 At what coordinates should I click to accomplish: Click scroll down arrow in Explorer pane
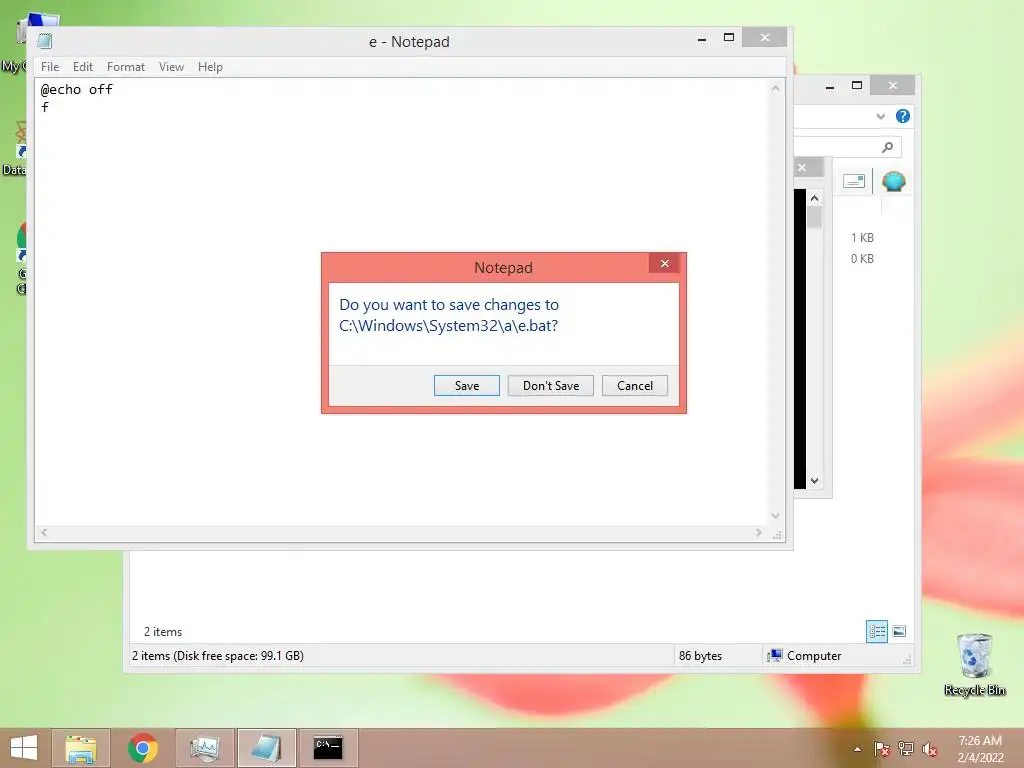coord(814,481)
